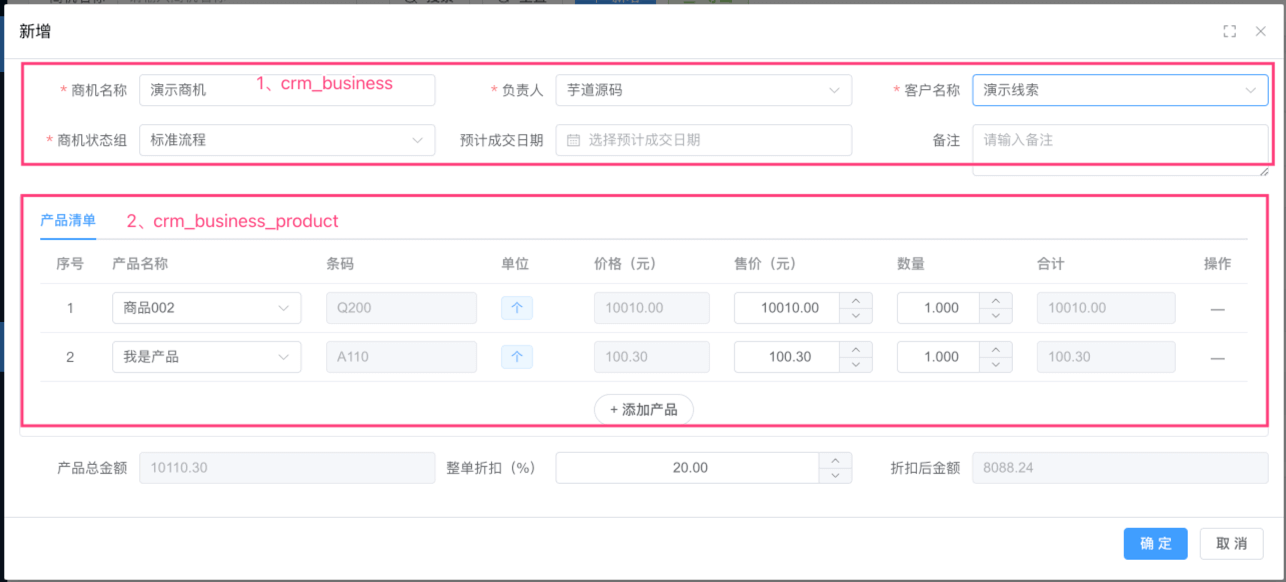The height and width of the screenshot is (582, 1286).
Task: Switch to the 产品清单 tab
Action: 68,221
